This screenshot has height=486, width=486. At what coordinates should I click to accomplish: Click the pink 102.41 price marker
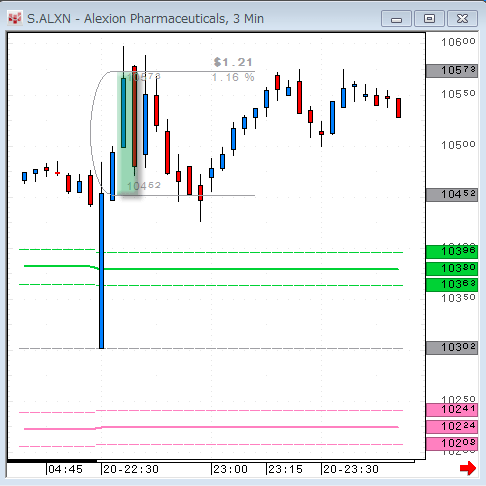(452, 410)
